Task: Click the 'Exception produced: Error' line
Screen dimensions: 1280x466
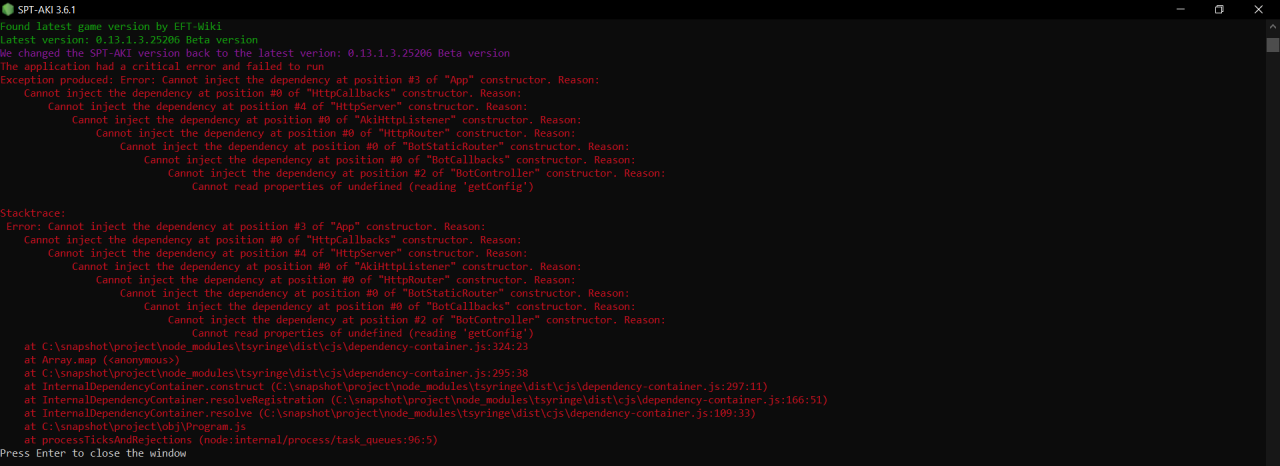Action: 300,80
